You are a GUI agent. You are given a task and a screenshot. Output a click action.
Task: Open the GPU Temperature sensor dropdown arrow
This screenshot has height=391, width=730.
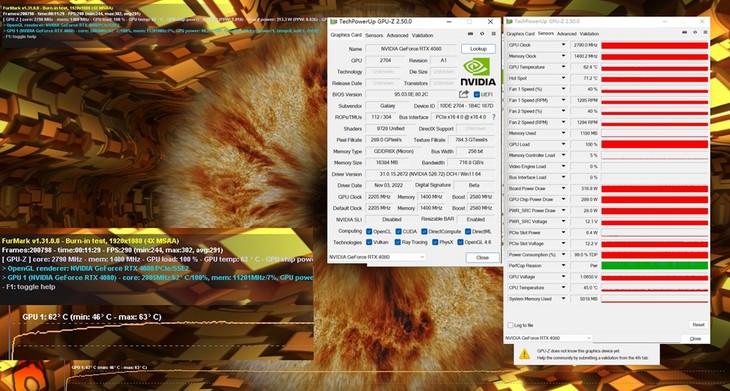point(563,67)
